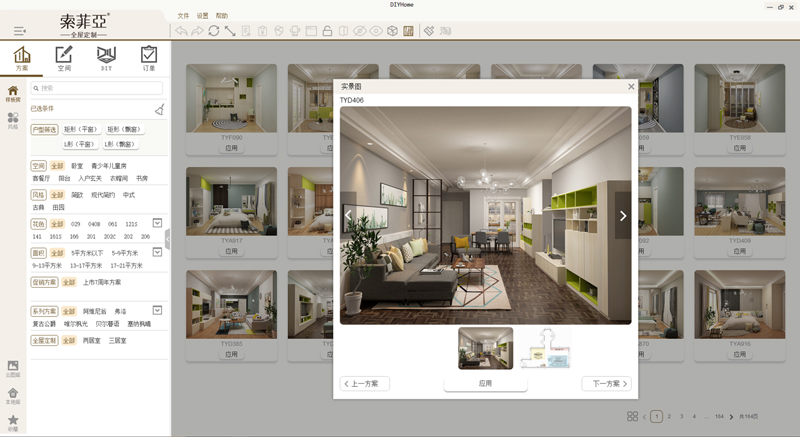
Task: Open the hamburger menu icon
Action: click(20, 31)
